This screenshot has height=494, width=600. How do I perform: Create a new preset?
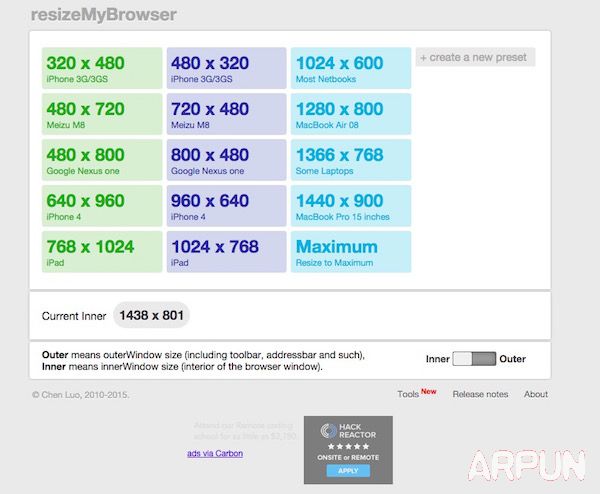[475, 57]
